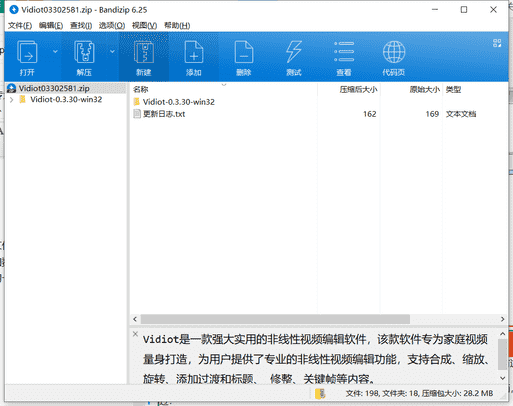Click the toolbar layout grid icon
This screenshot has height=406, width=513.
point(497,43)
